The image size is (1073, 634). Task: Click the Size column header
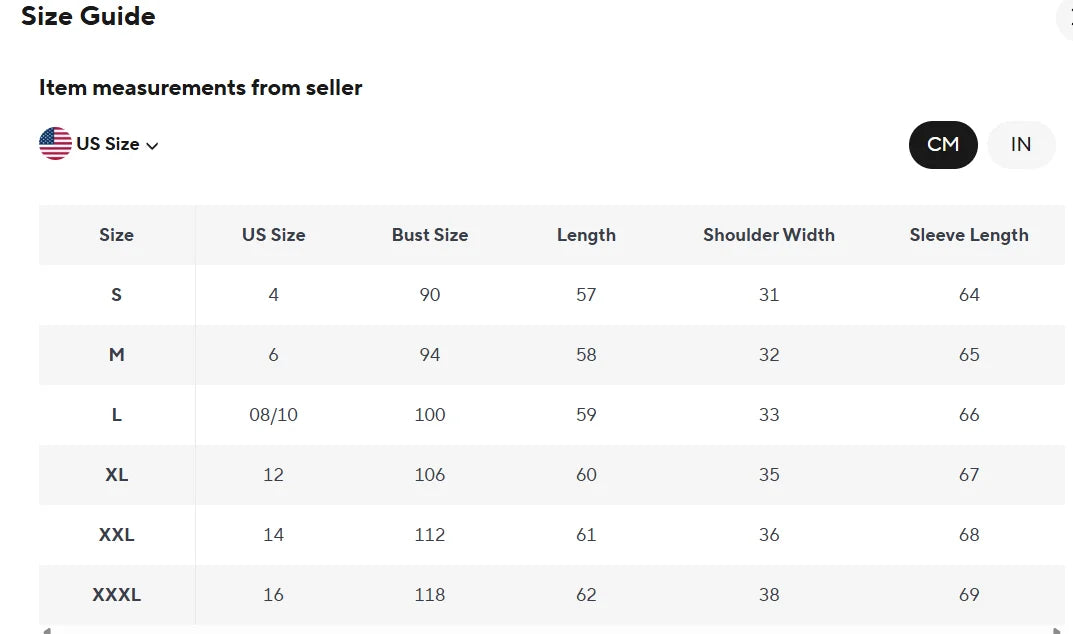[x=116, y=235]
